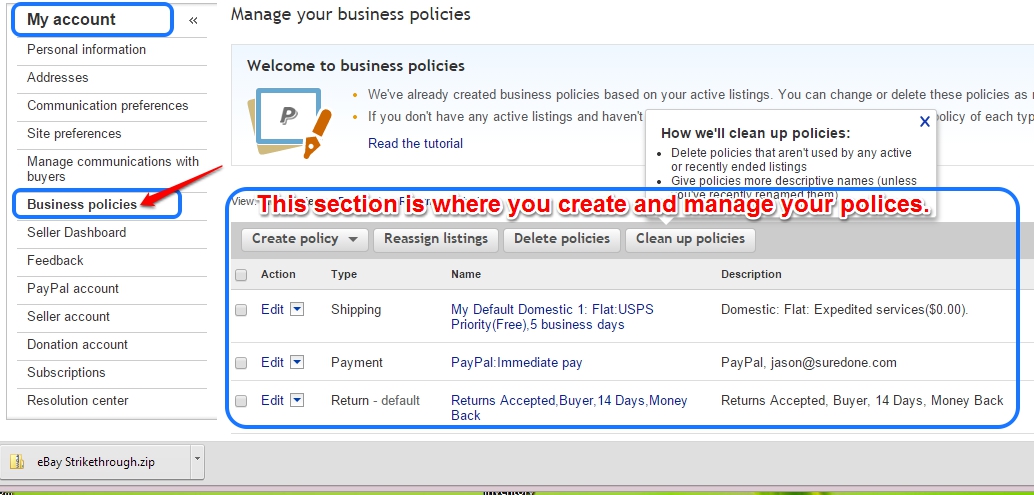Open PayPal account settings

pyautogui.click(x=73, y=289)
